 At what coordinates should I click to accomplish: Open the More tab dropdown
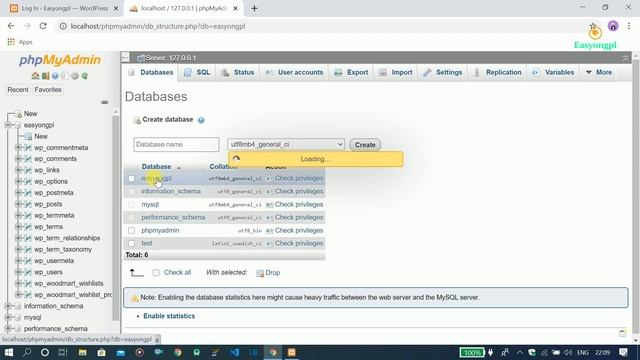598,73
